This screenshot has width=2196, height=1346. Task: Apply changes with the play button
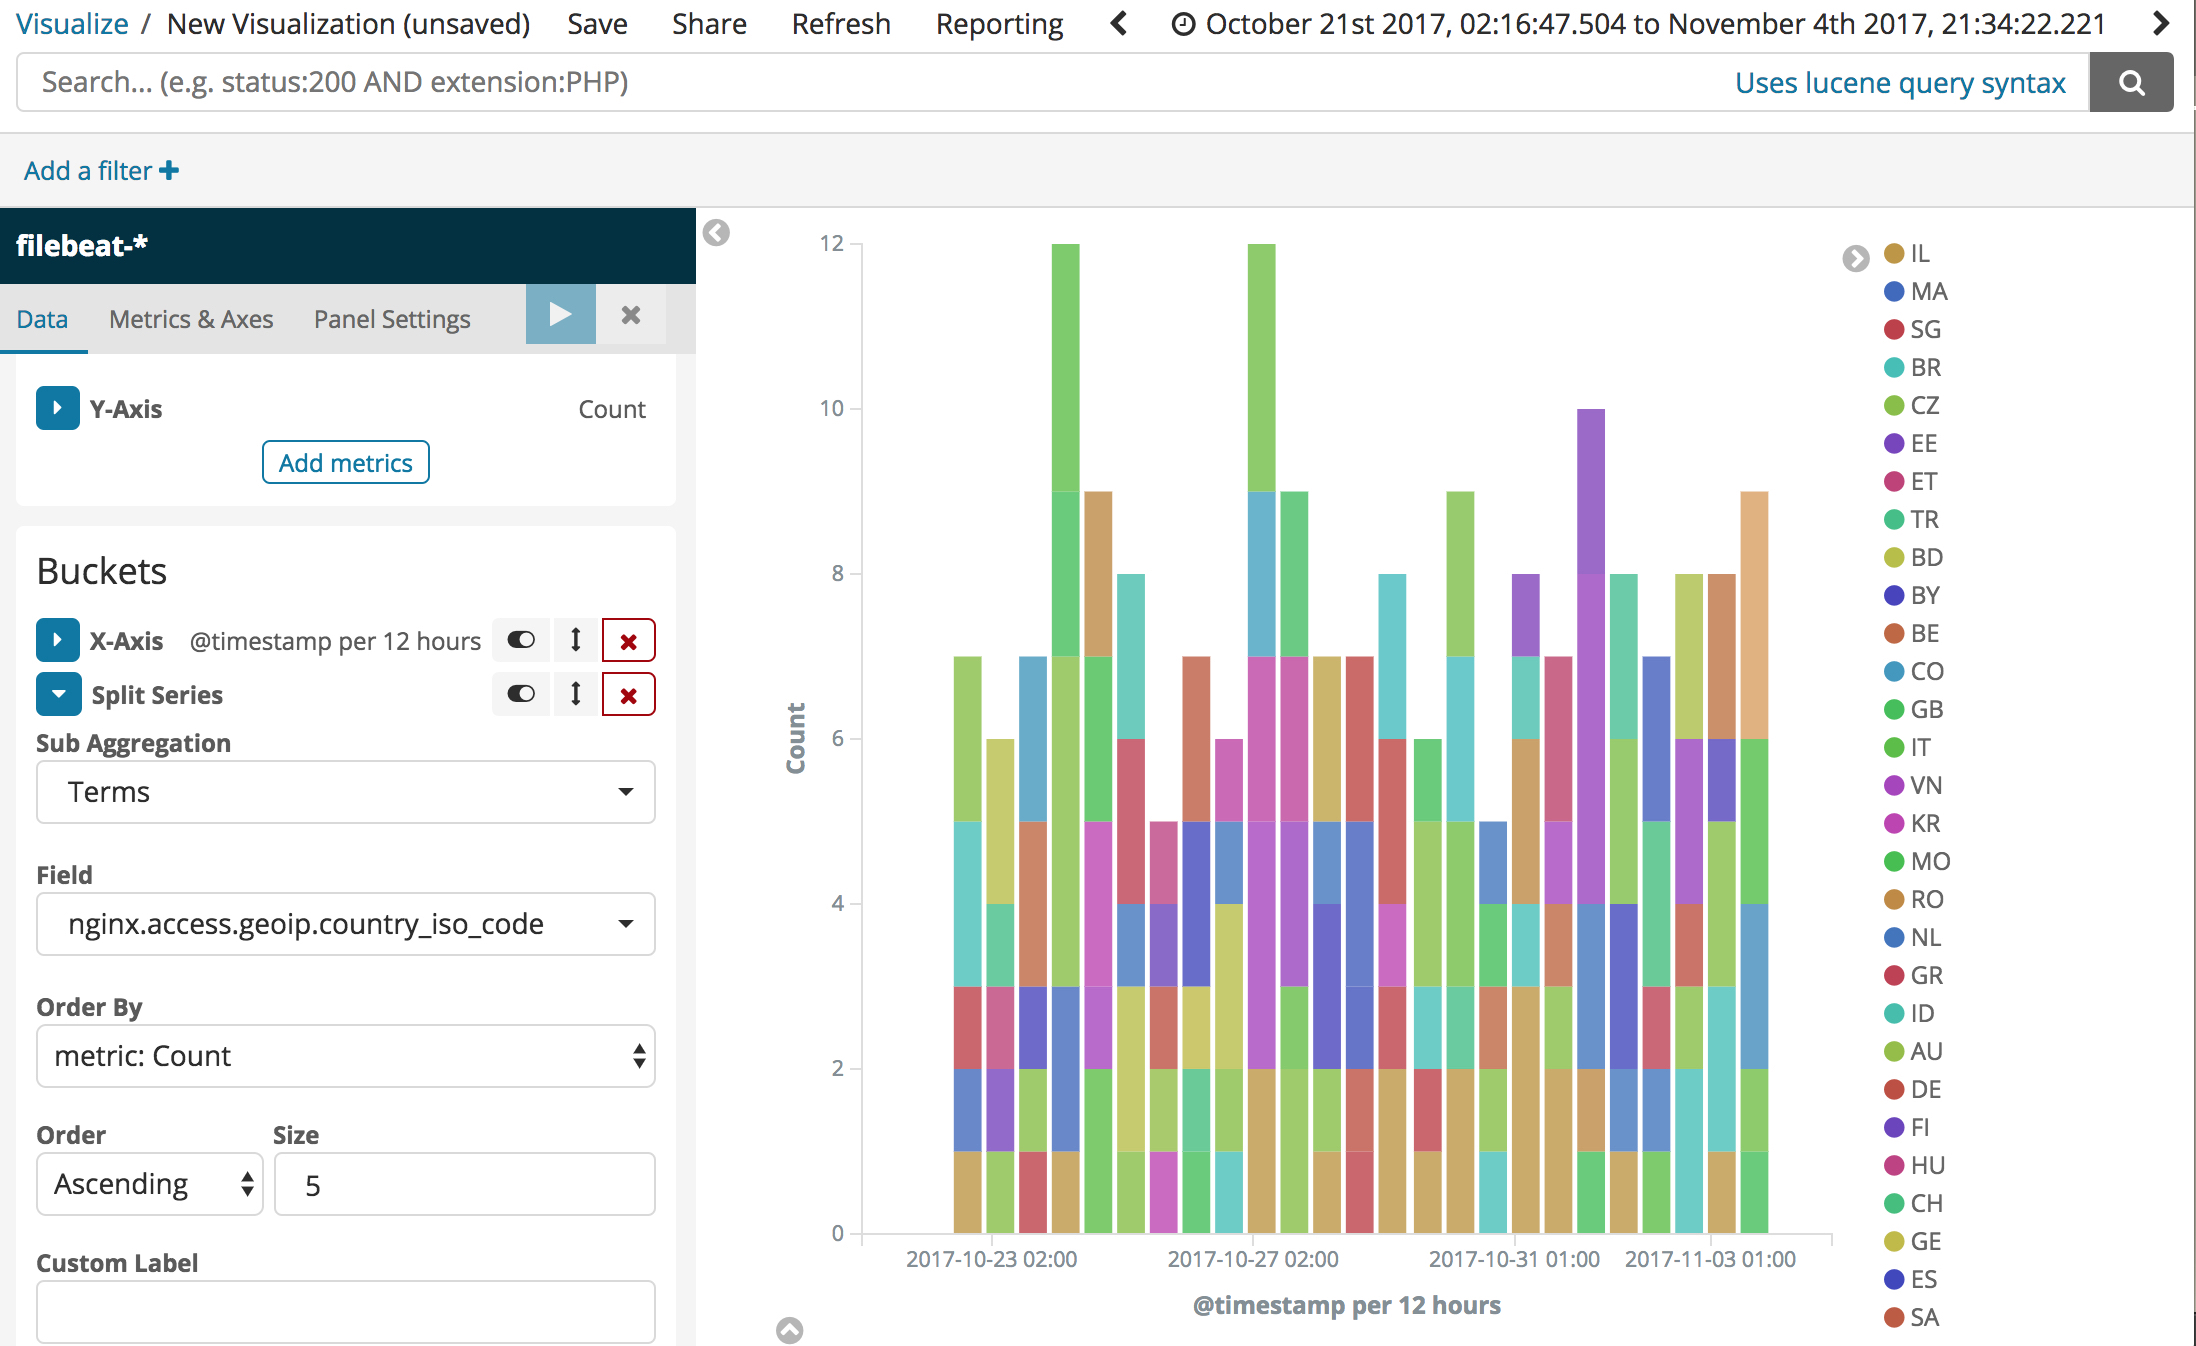[x=560, y=315]
